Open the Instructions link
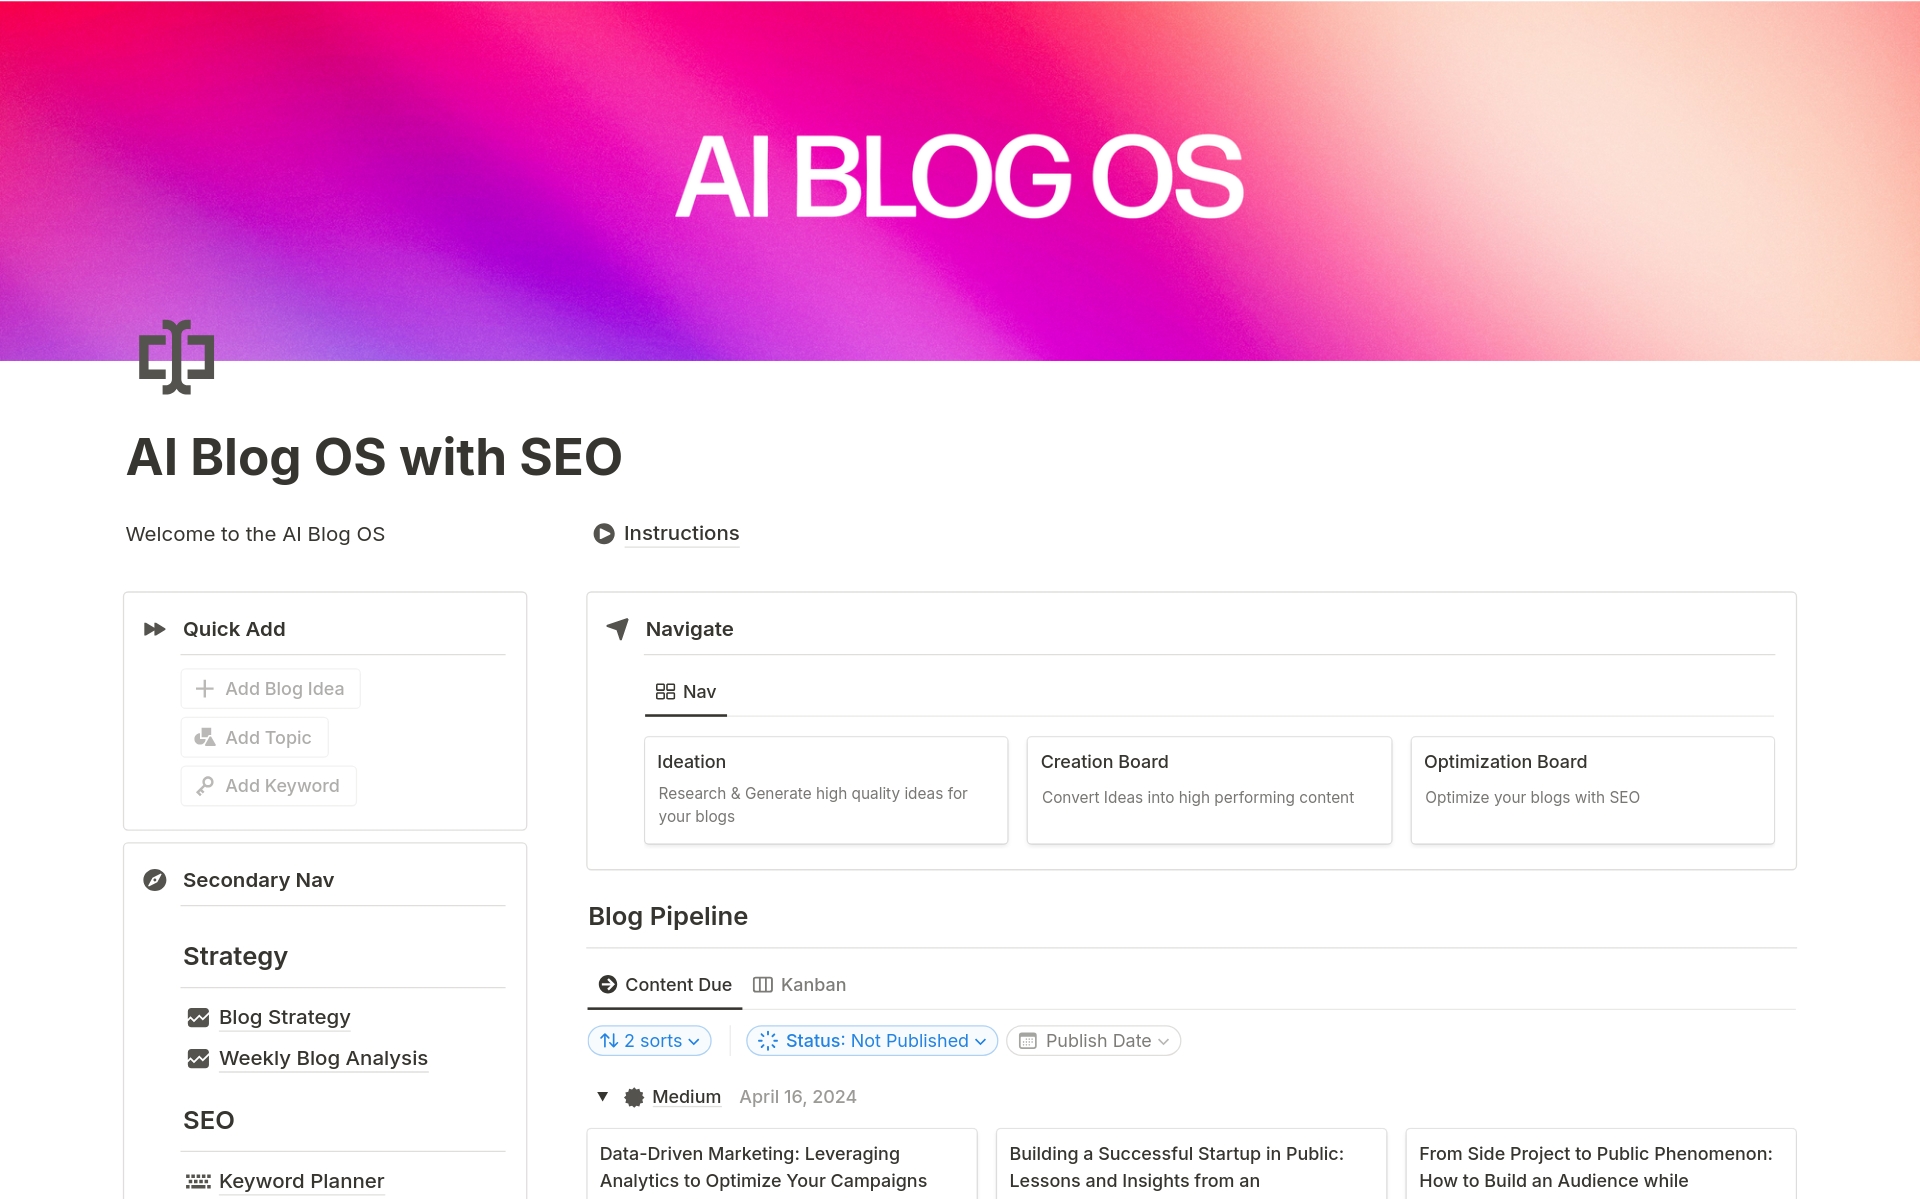This screenshot has height=1199, width=1920. pyautogui.click(x=681, y=534)
